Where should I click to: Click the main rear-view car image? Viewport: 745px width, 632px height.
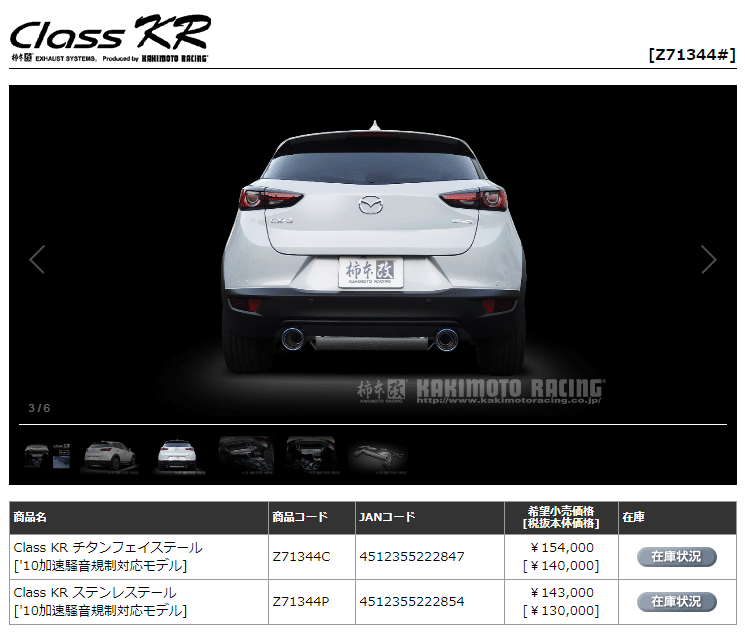[x=373, y=250]
